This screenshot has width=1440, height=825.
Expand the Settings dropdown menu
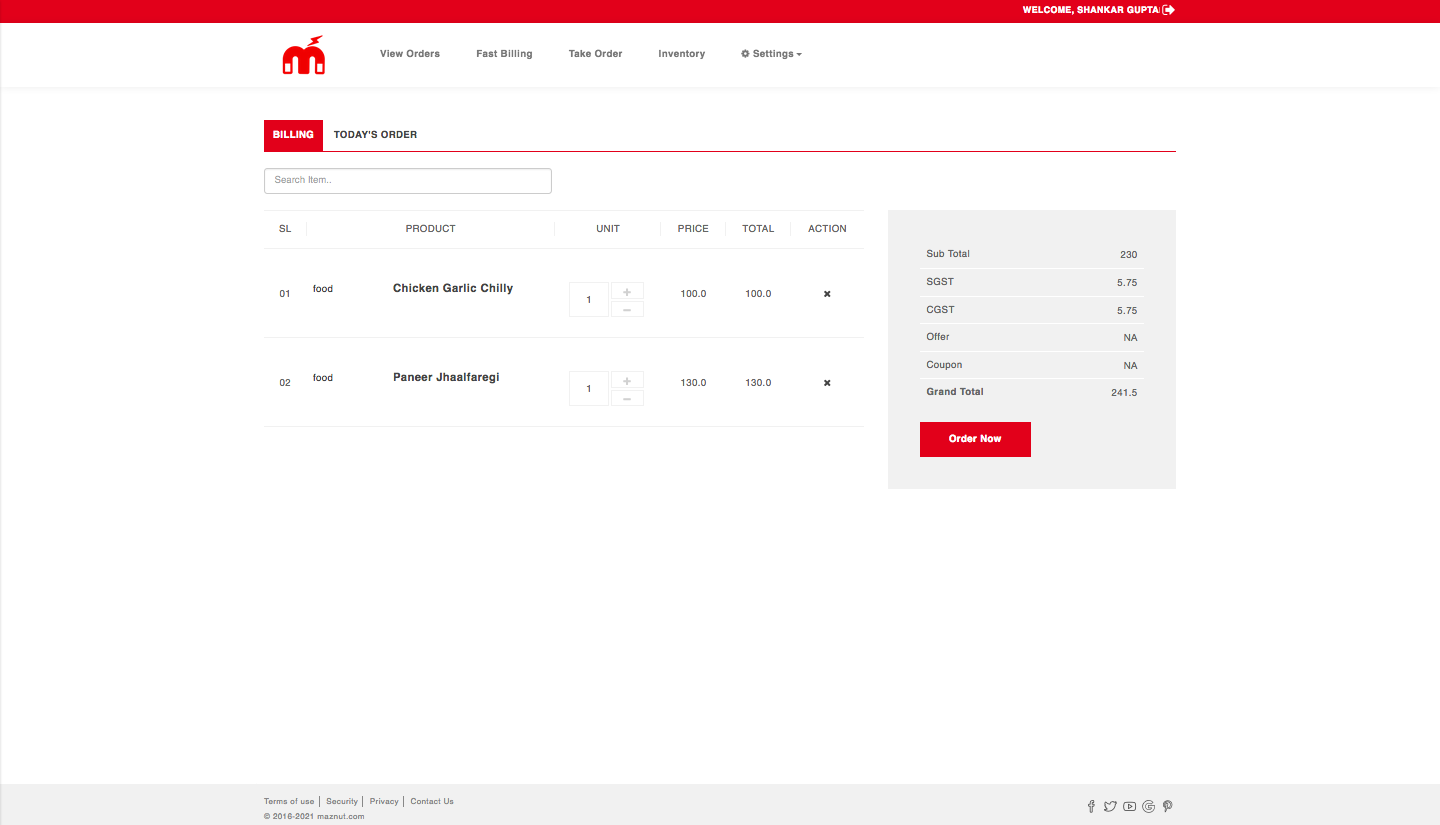click(x=771, y=54)
